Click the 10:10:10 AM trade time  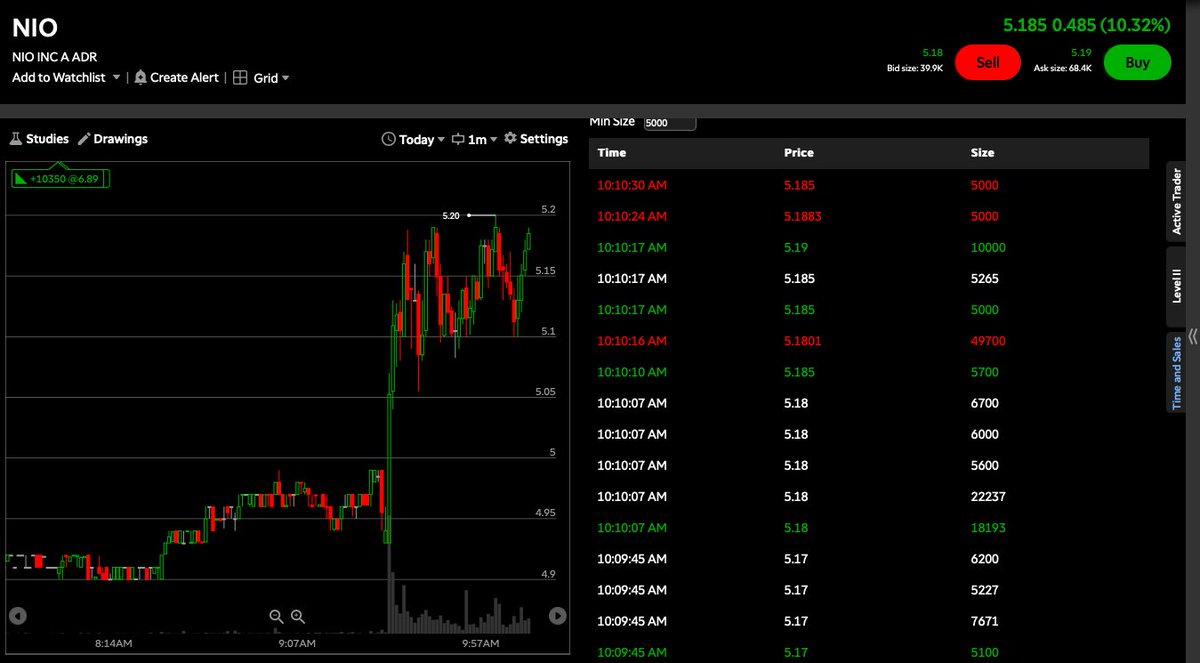point(632,372)
